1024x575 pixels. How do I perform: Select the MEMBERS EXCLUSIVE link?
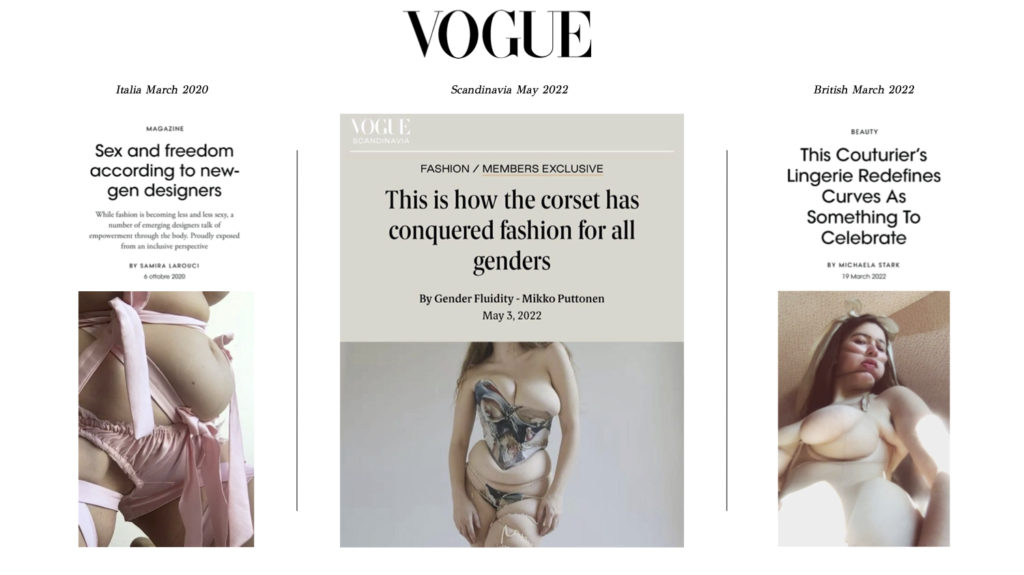[543, 169]
